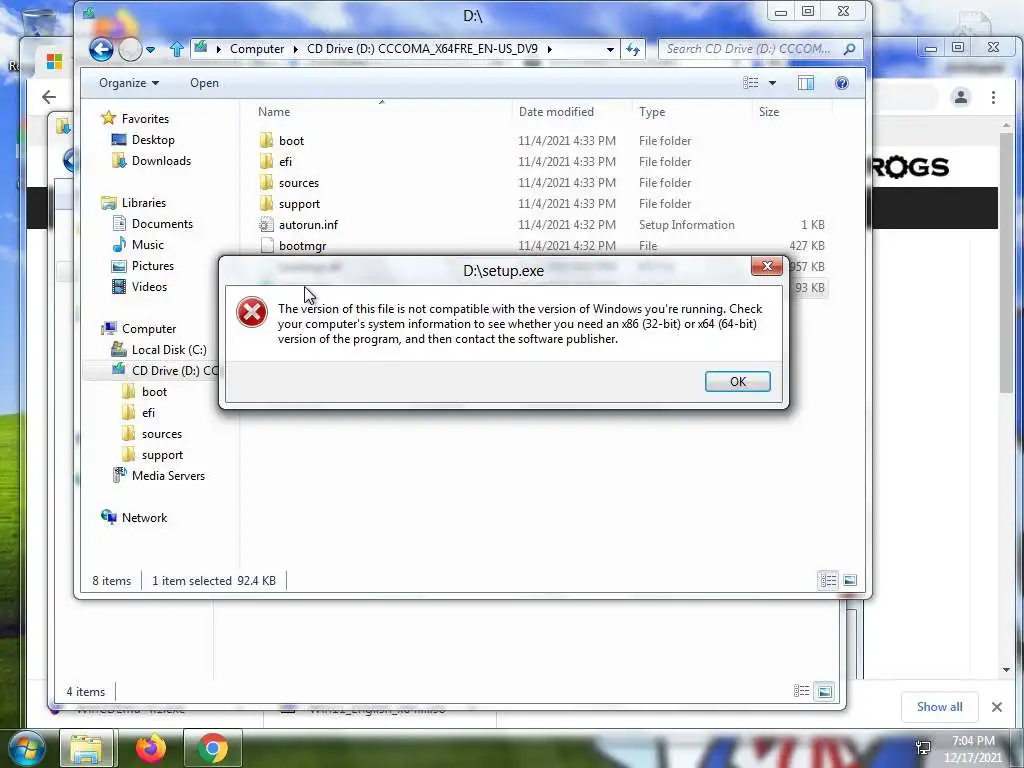1024x768 pixels.
Task: Expand arrow after CD Drive breadcrumb
Action: (x=549, y=49)
